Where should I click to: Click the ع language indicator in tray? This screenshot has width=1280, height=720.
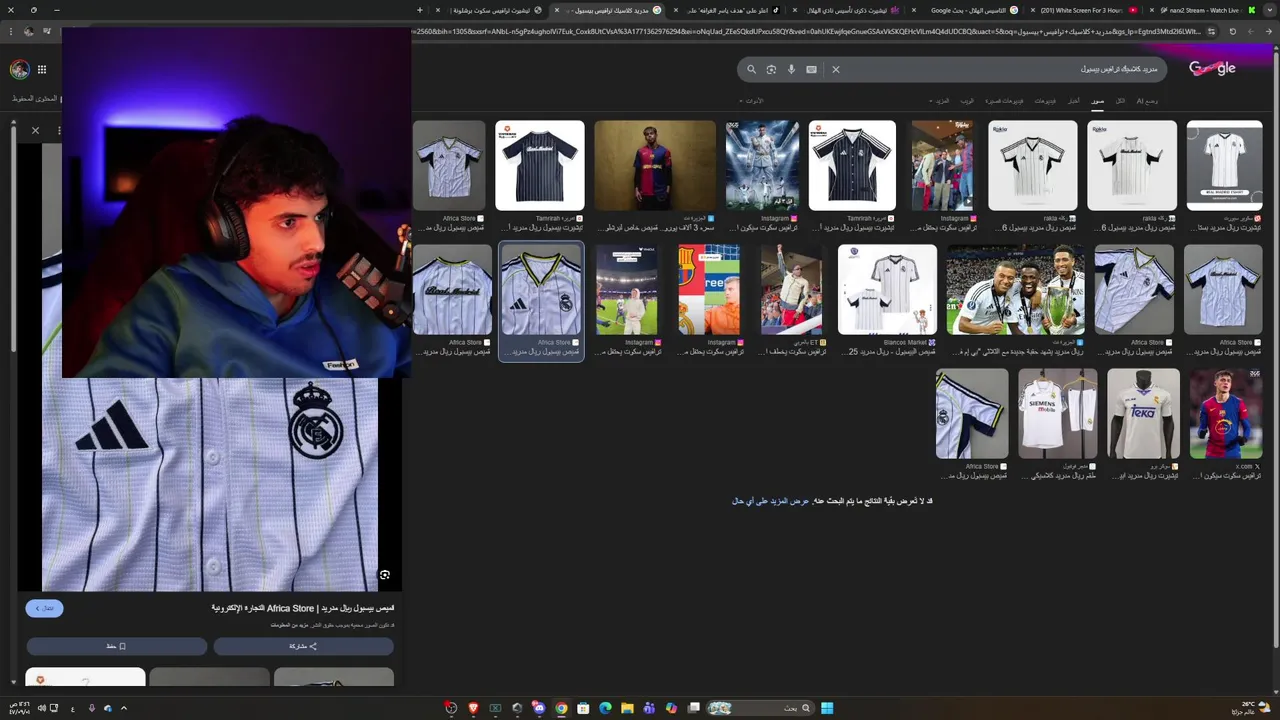(x=72, y=708)
